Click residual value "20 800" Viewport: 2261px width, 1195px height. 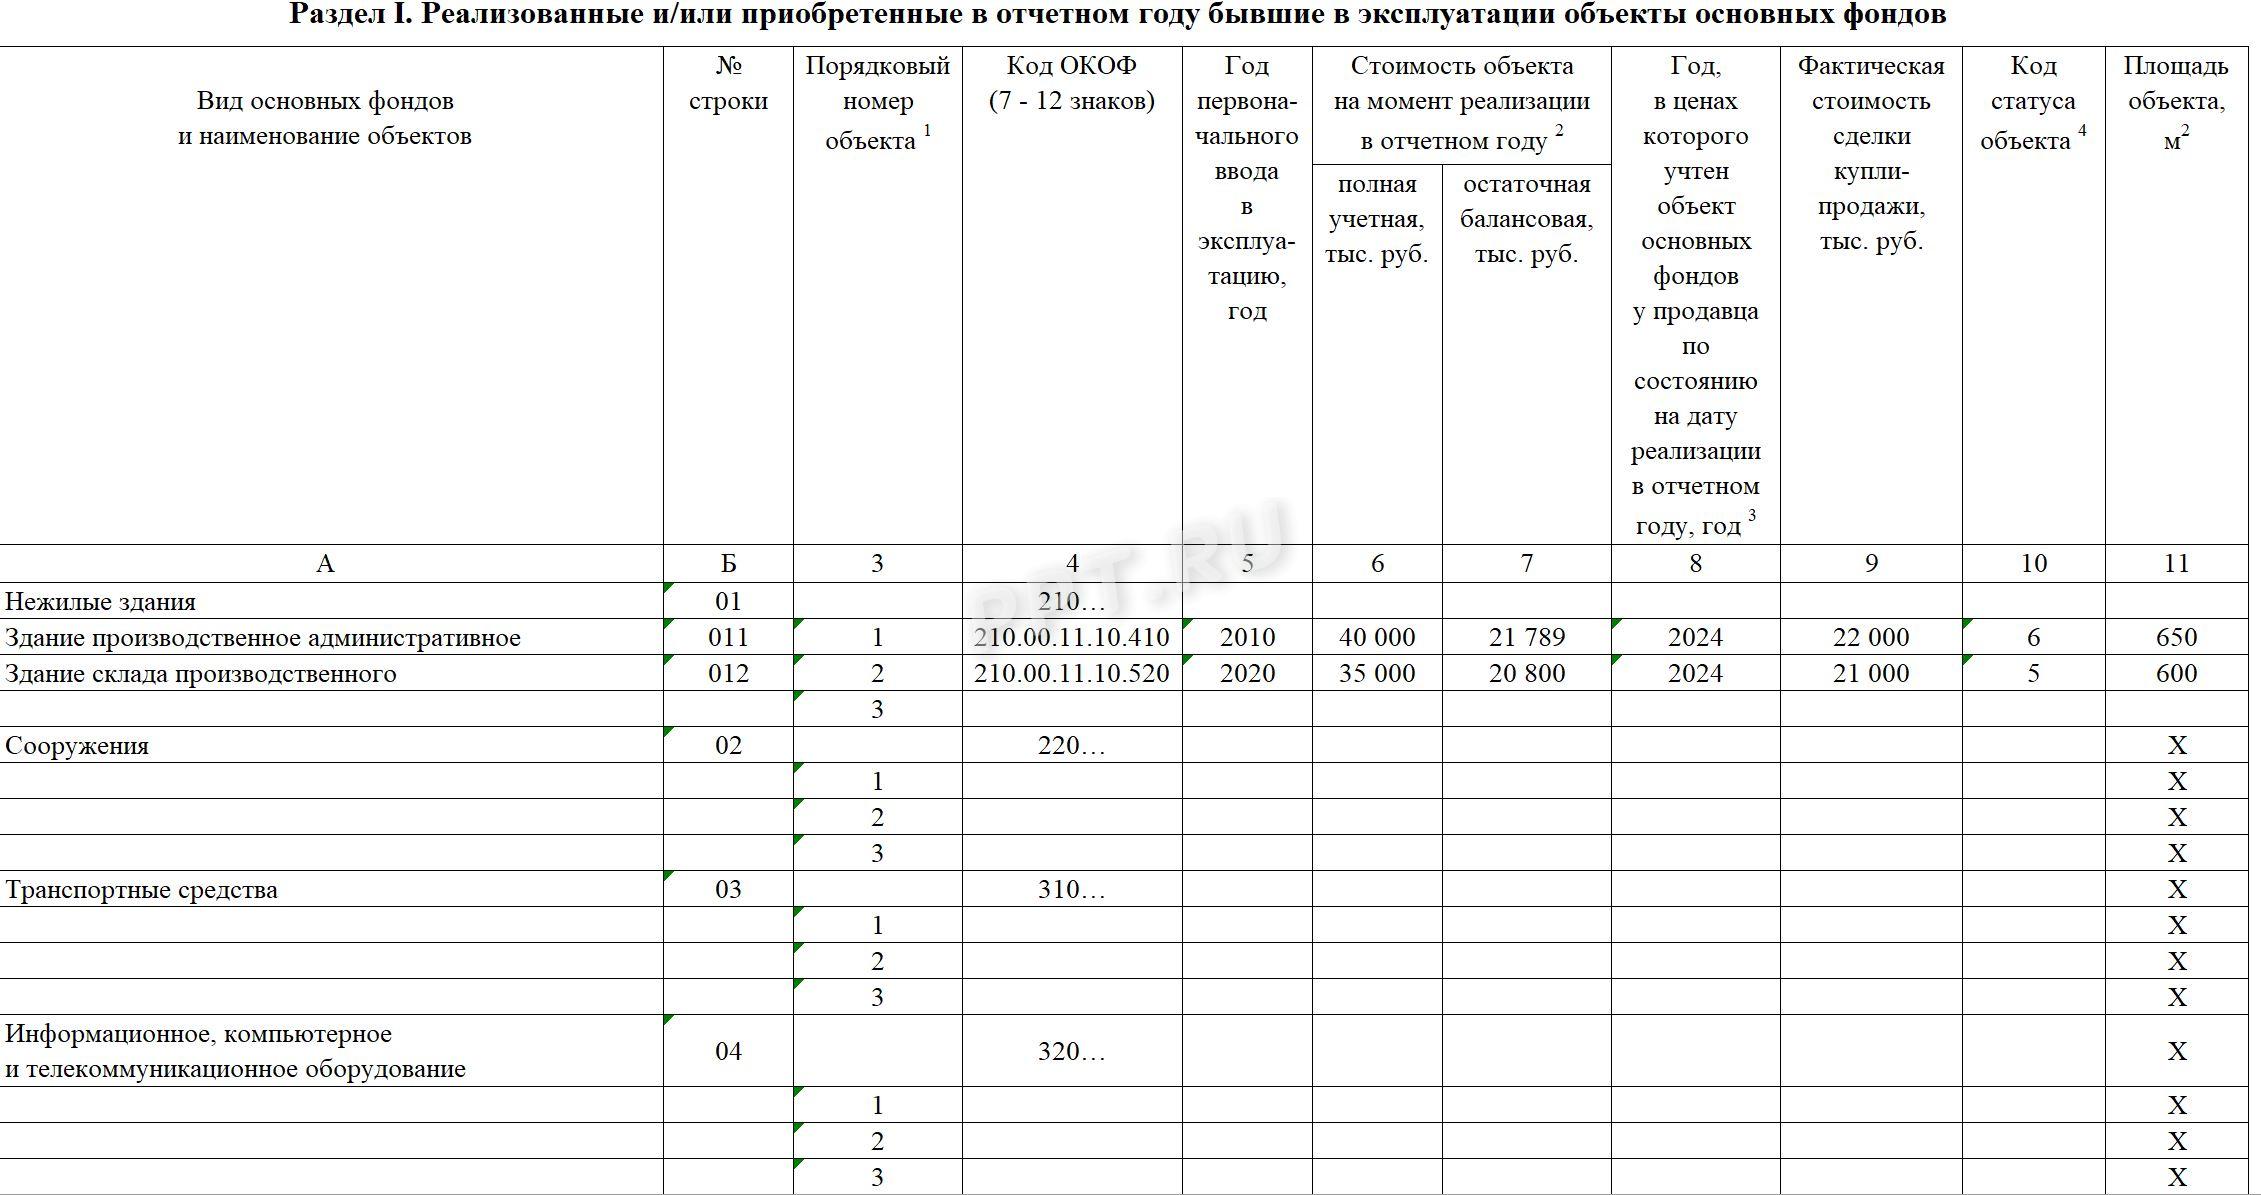(1526, 674)
